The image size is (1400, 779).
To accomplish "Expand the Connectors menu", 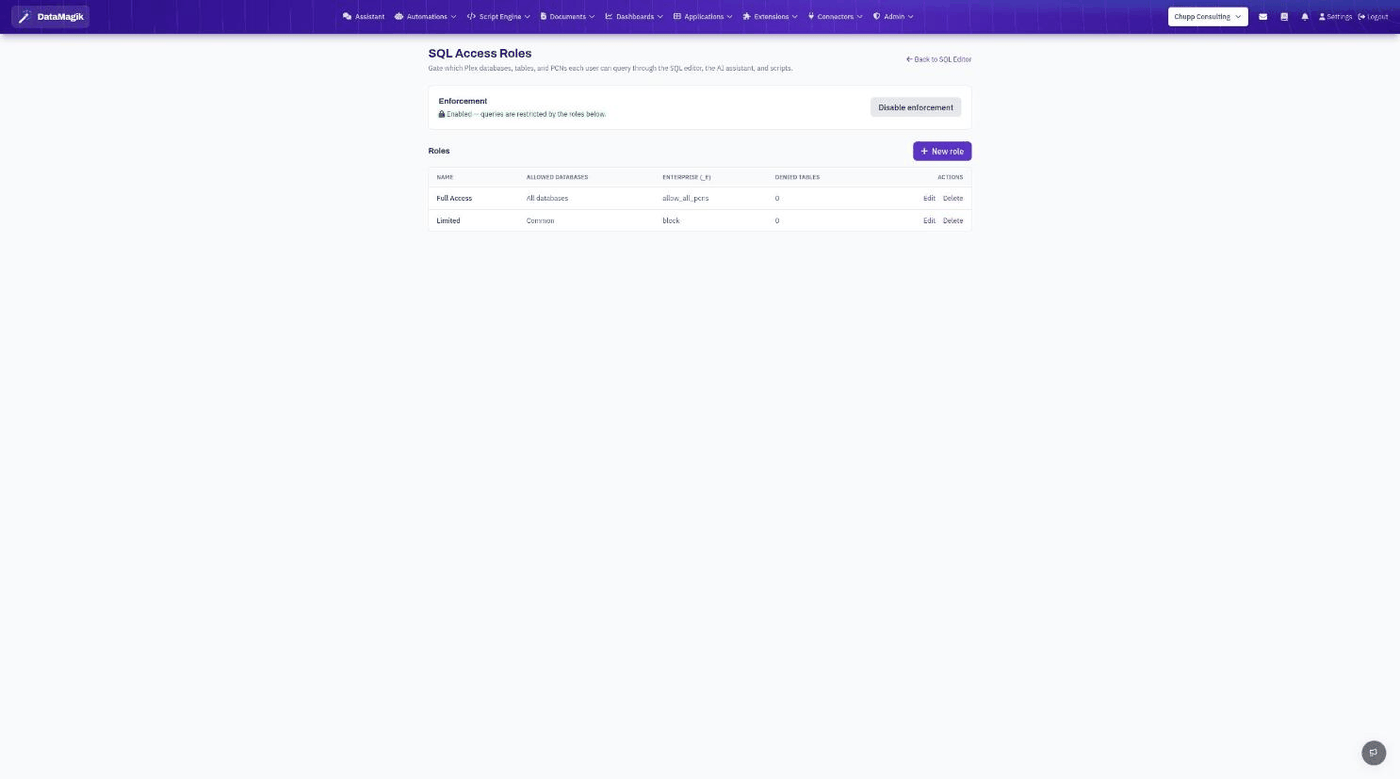I will [835, 17].
